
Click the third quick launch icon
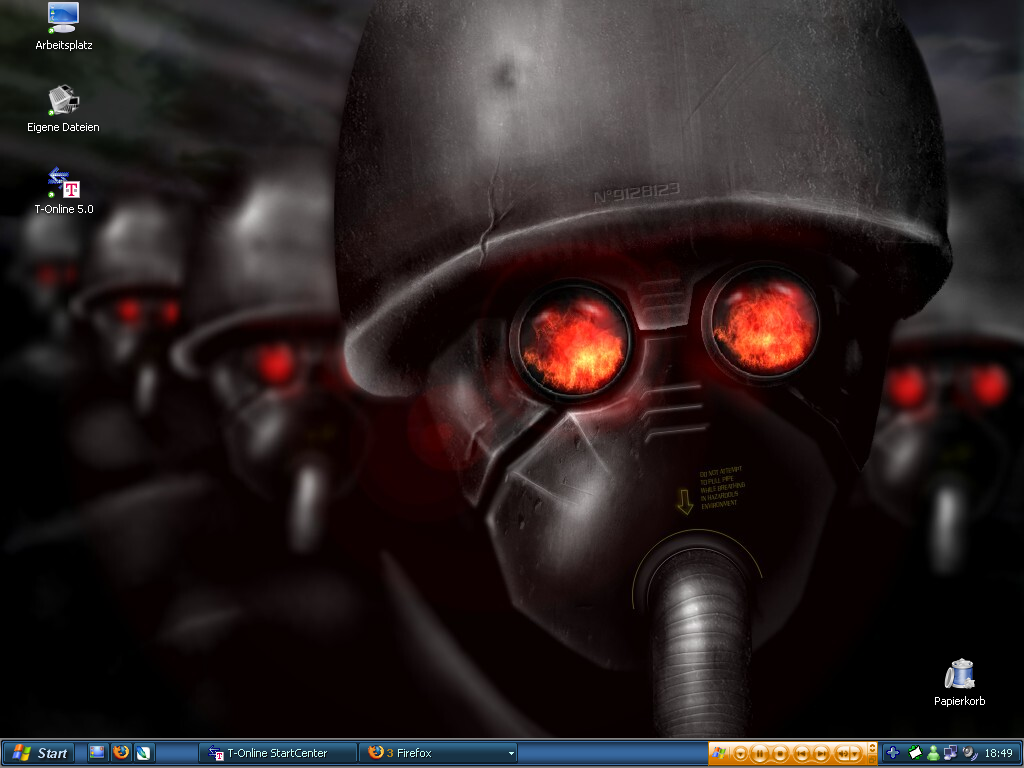(144, 753)
